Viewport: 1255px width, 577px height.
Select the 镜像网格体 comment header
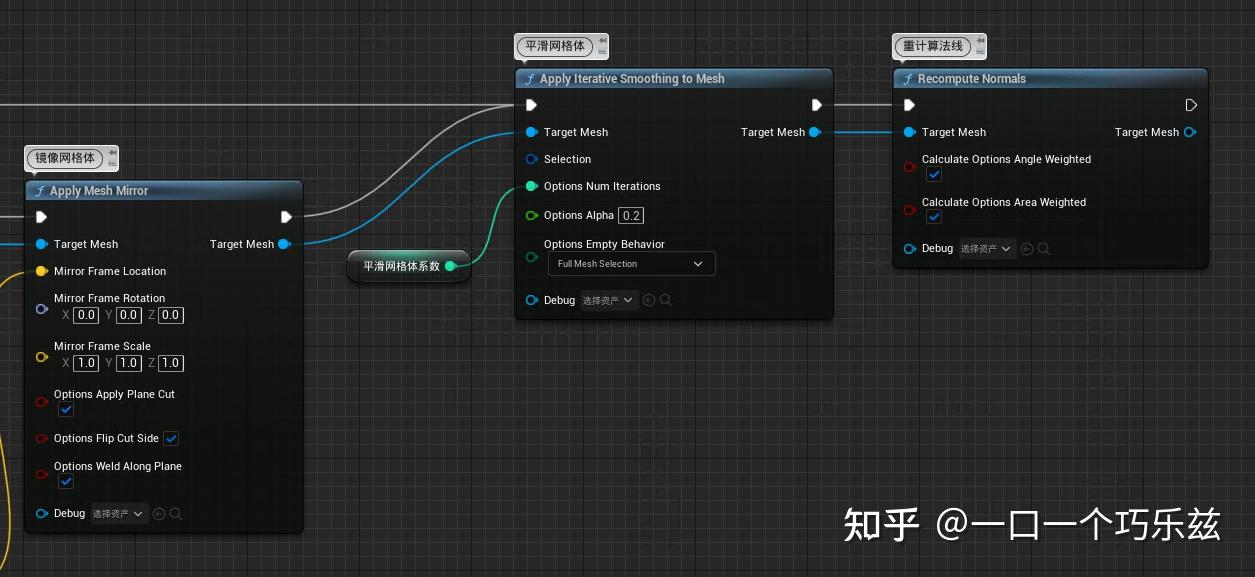[64, 158]
